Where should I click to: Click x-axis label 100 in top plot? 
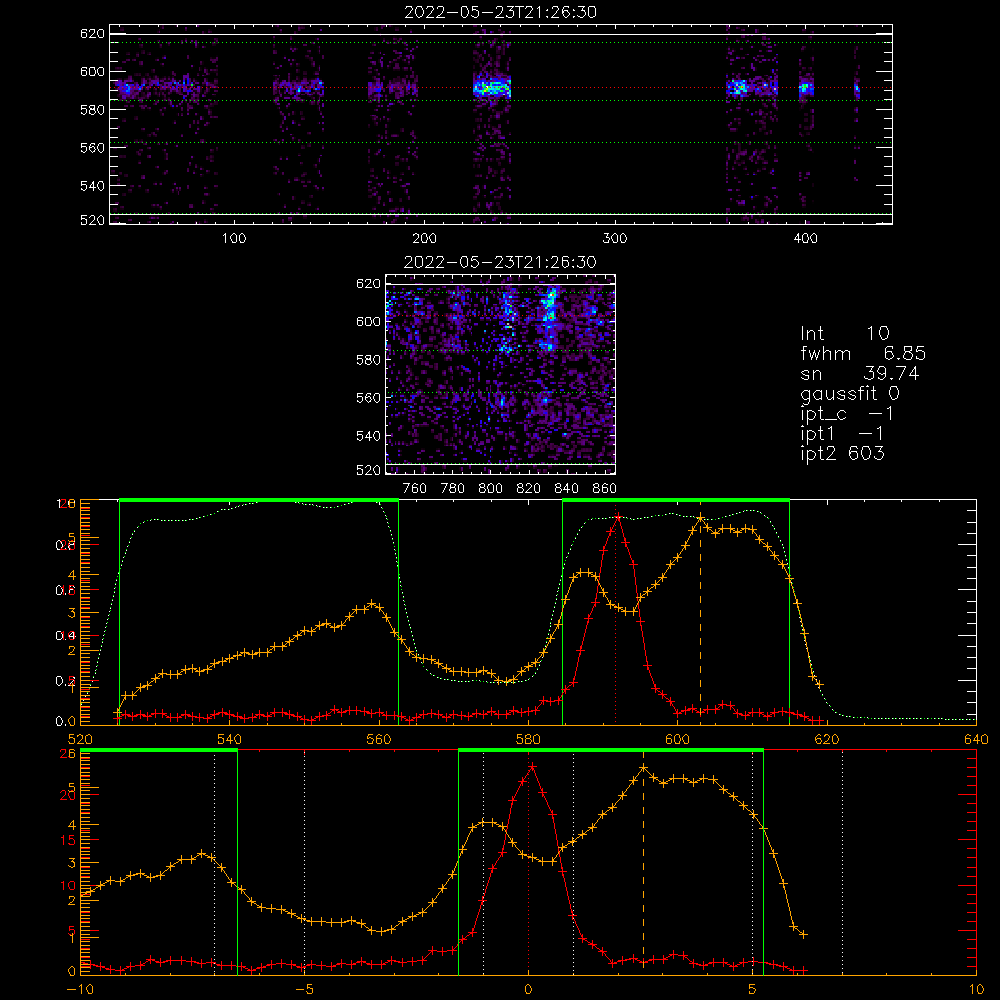tap(234, 239)
